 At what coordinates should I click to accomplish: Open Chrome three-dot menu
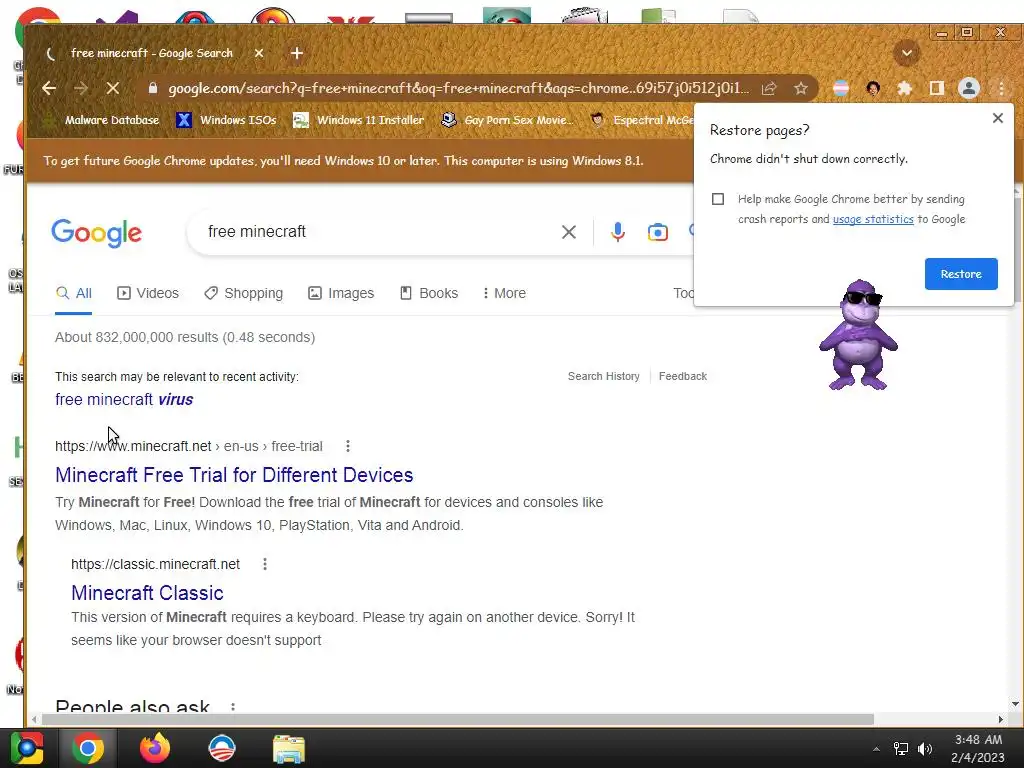[1001, 88]
